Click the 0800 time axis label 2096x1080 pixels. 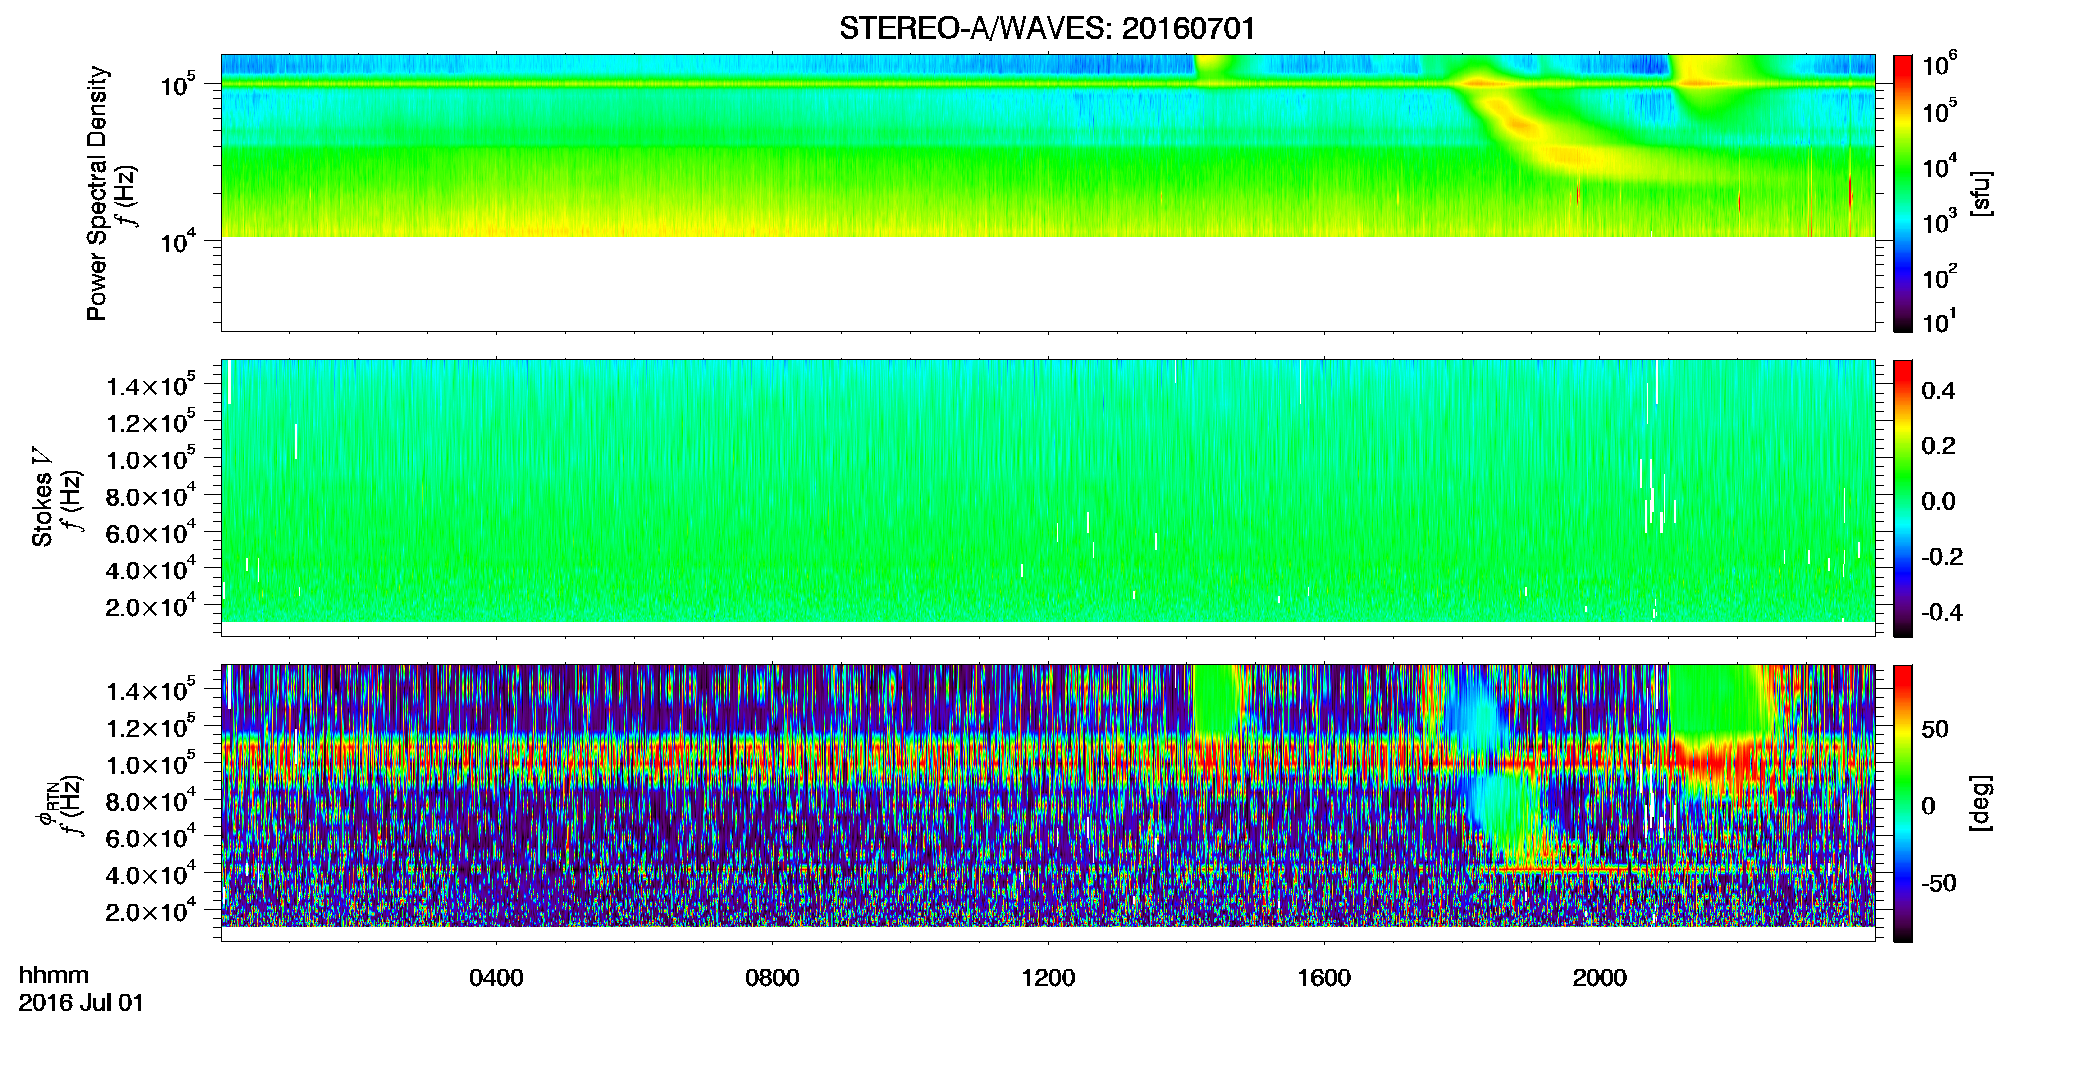click(772, 978)
